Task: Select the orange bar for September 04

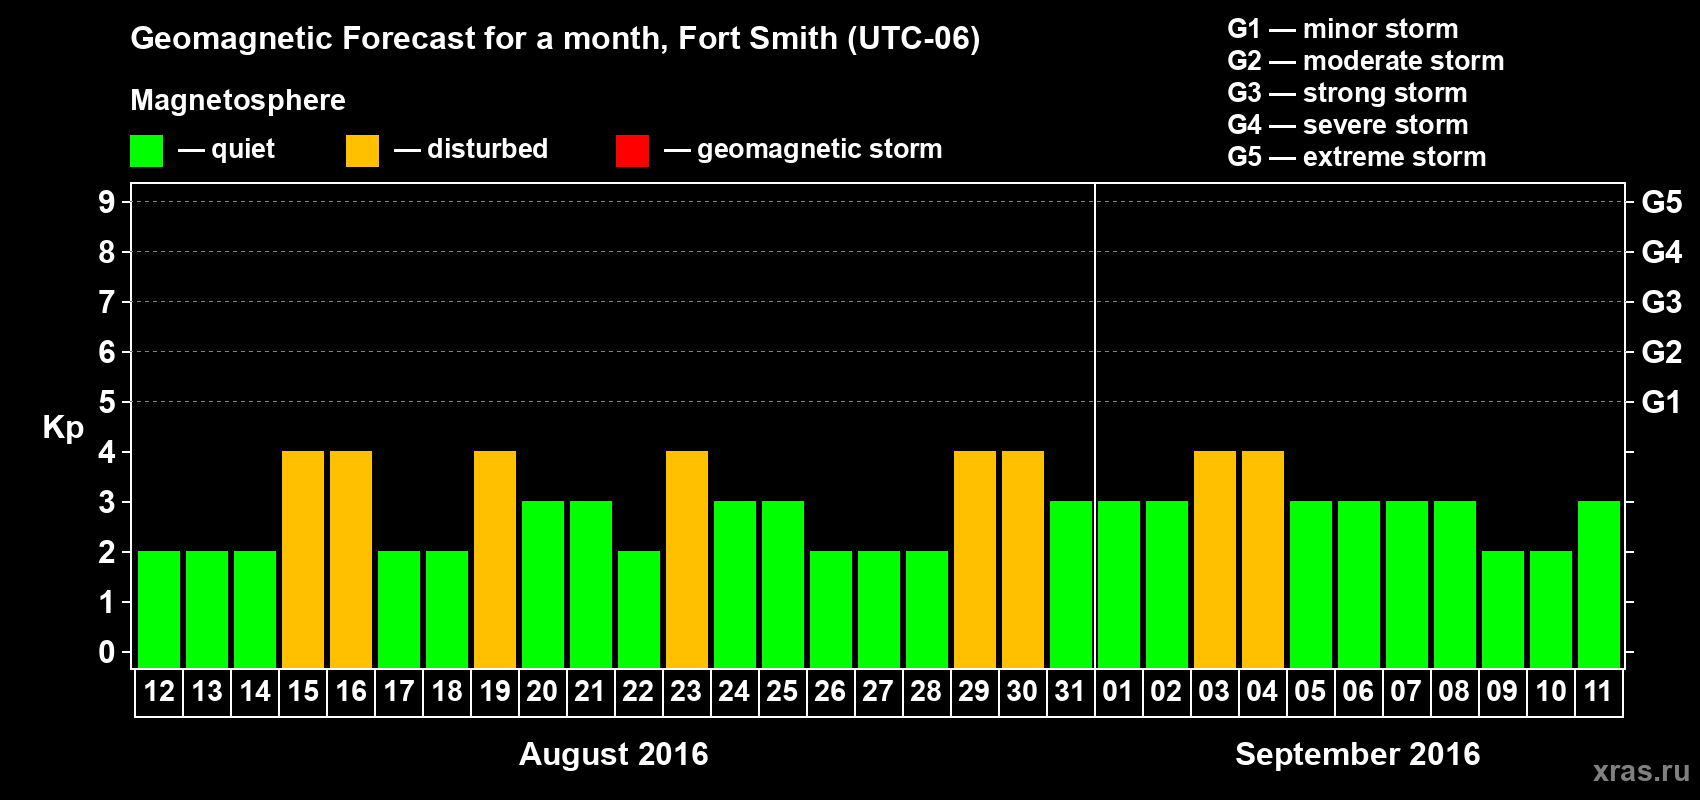Action: click(1263, 559)
